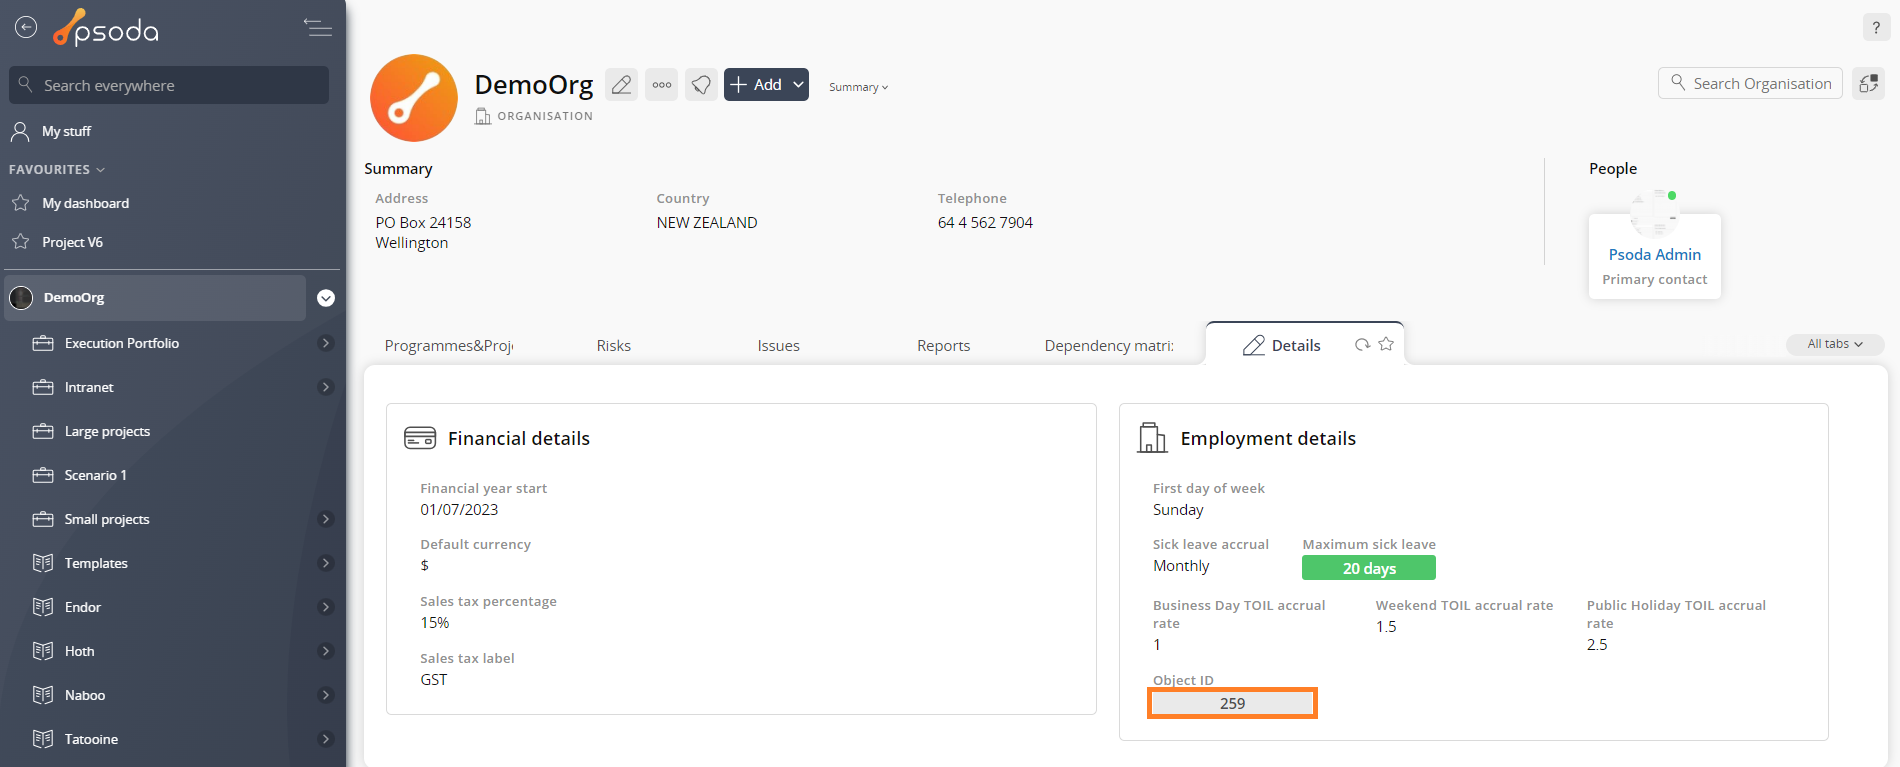Click the briefcase icon for Small projects
The width and height of the screenshot is (1900, 767).
point(43,519)
